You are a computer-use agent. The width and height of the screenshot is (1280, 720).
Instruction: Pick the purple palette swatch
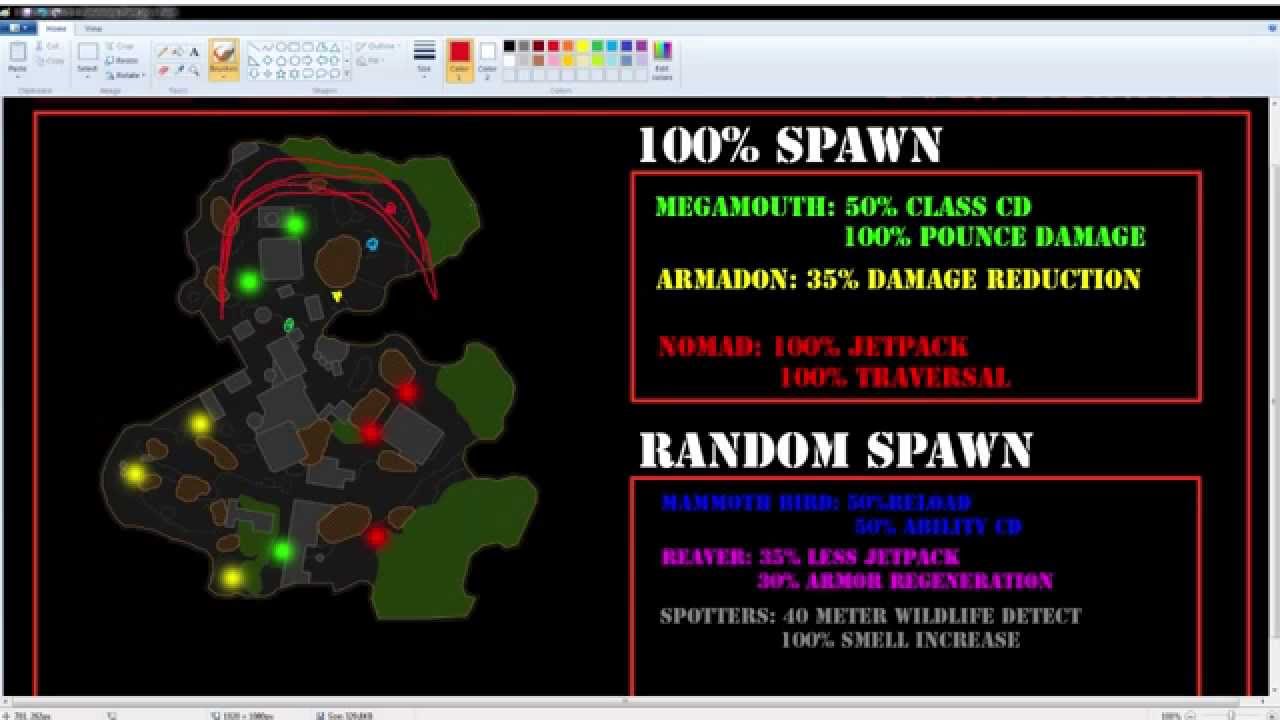pos(641,46)
